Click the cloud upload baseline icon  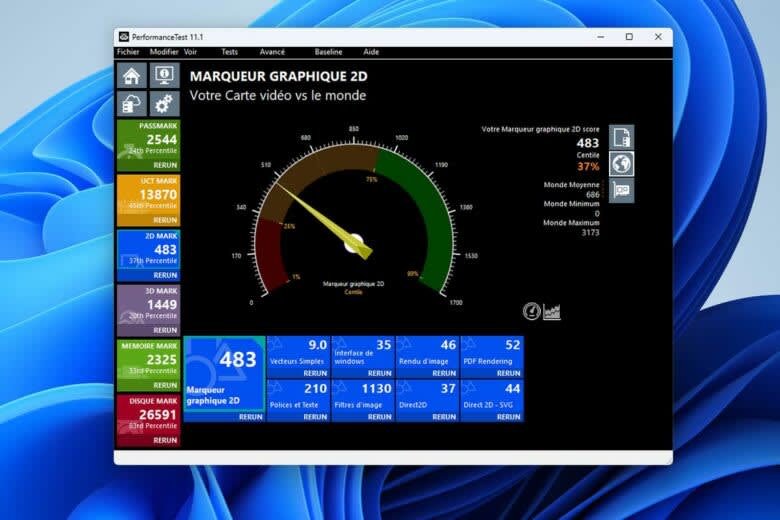point(132,103)
